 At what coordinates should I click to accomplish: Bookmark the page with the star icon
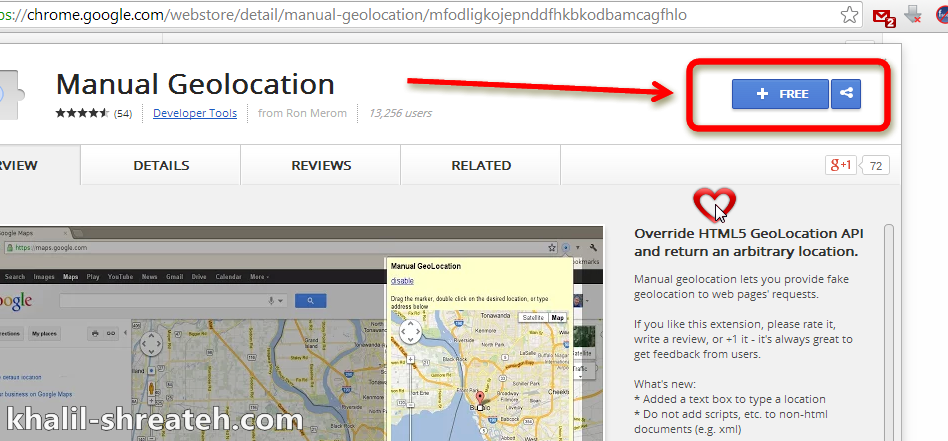coord(849,15)
